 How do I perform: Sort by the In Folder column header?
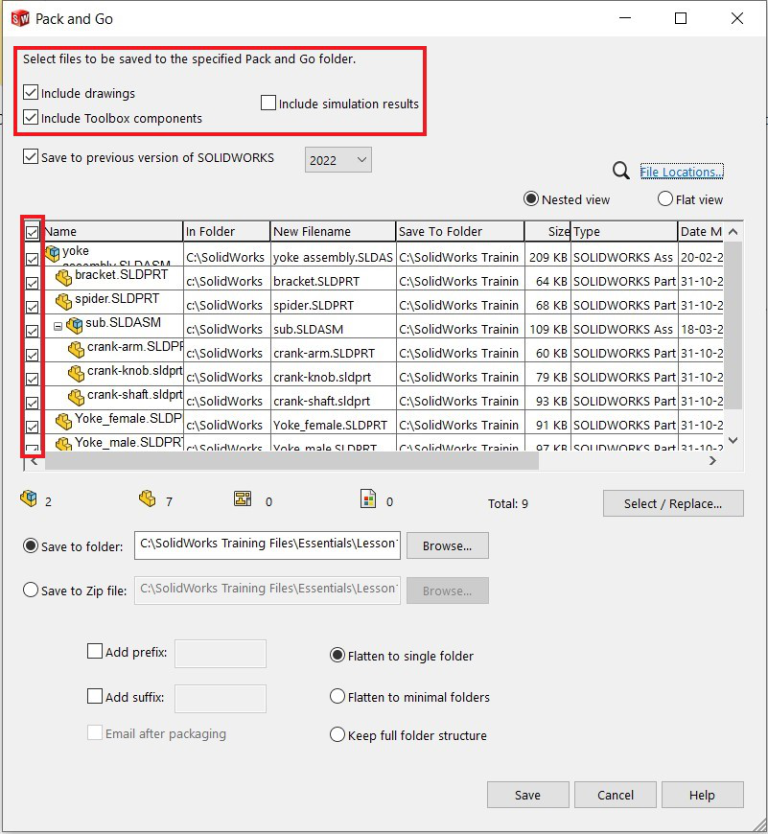(x=227, y=231)
